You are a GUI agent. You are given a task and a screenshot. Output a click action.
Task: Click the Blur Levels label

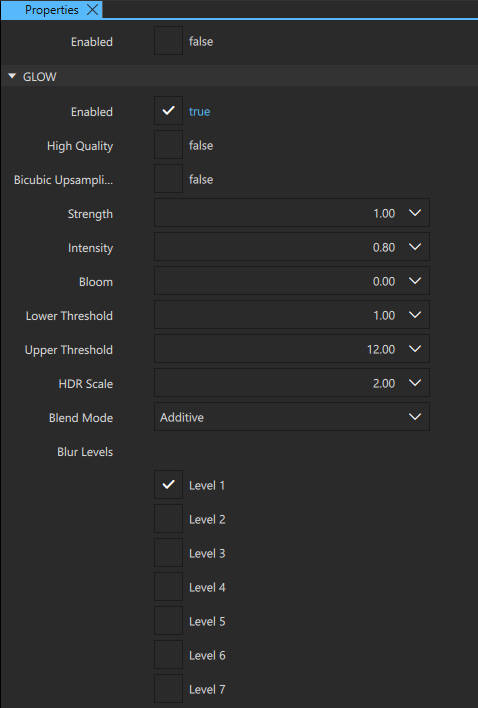[85, 452]
